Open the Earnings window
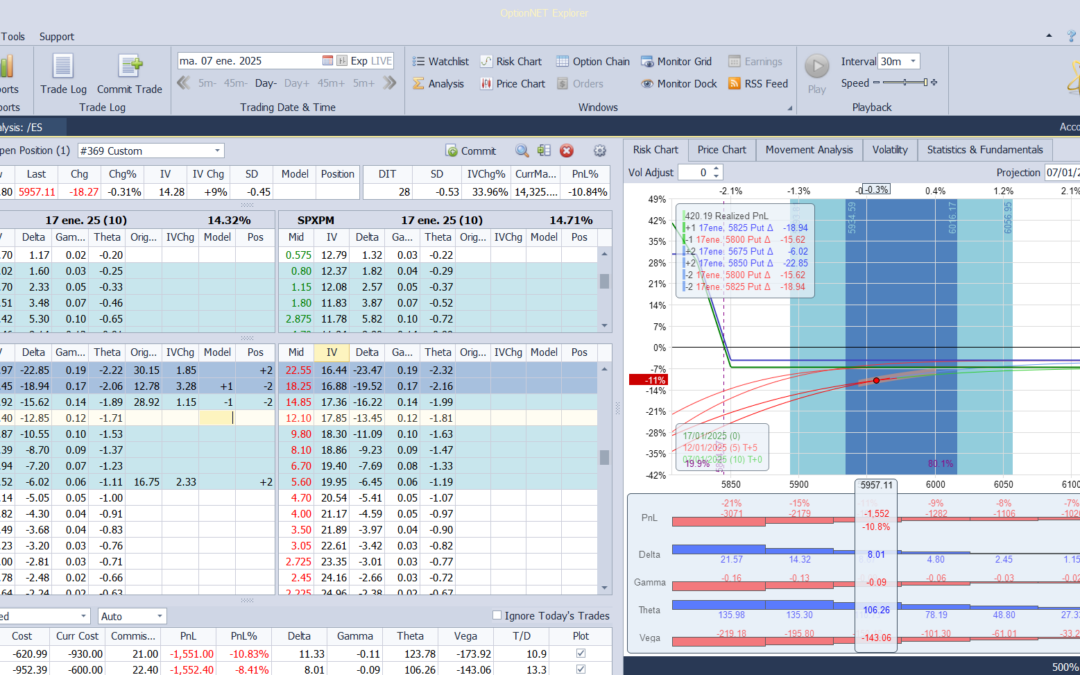The height and width of the screenshot is (675, 1080). pyautogui.click(x=756, y=61)
